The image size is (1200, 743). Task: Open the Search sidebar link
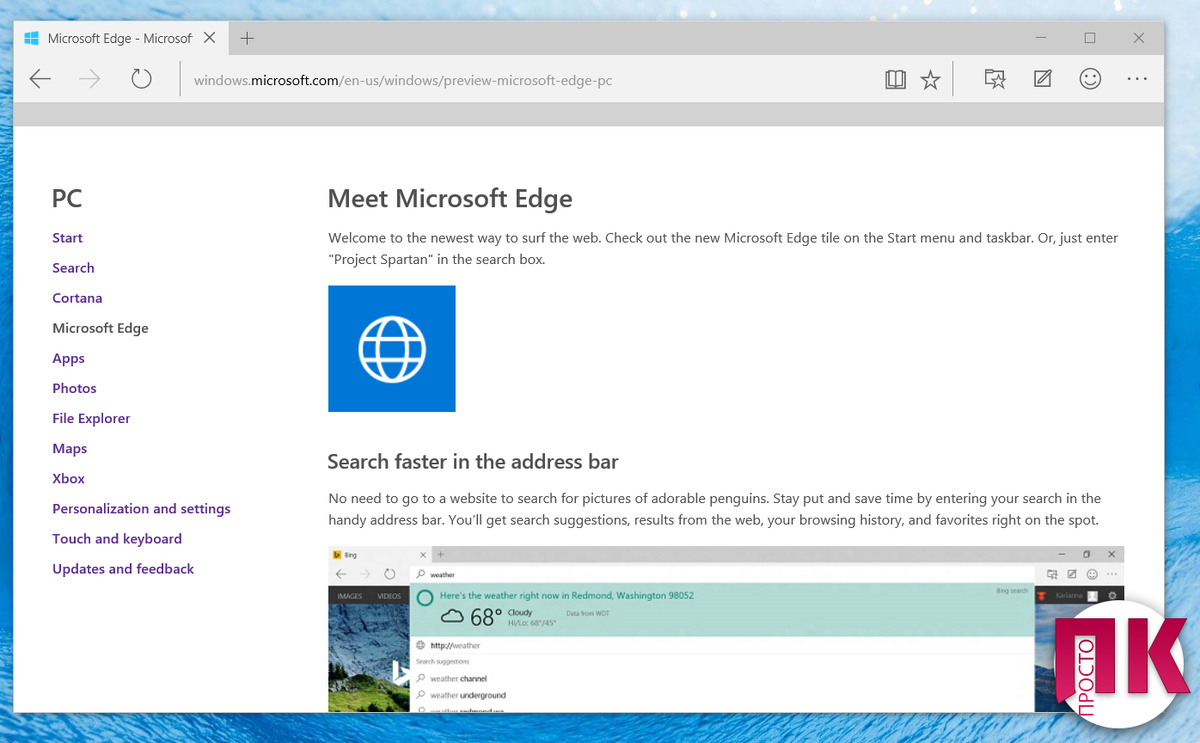(x=73, y=268)
